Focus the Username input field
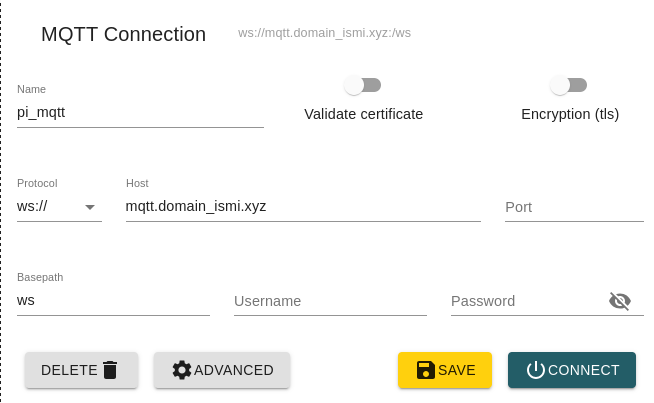This screenshot has height=403, width=654. coord(330,301)
